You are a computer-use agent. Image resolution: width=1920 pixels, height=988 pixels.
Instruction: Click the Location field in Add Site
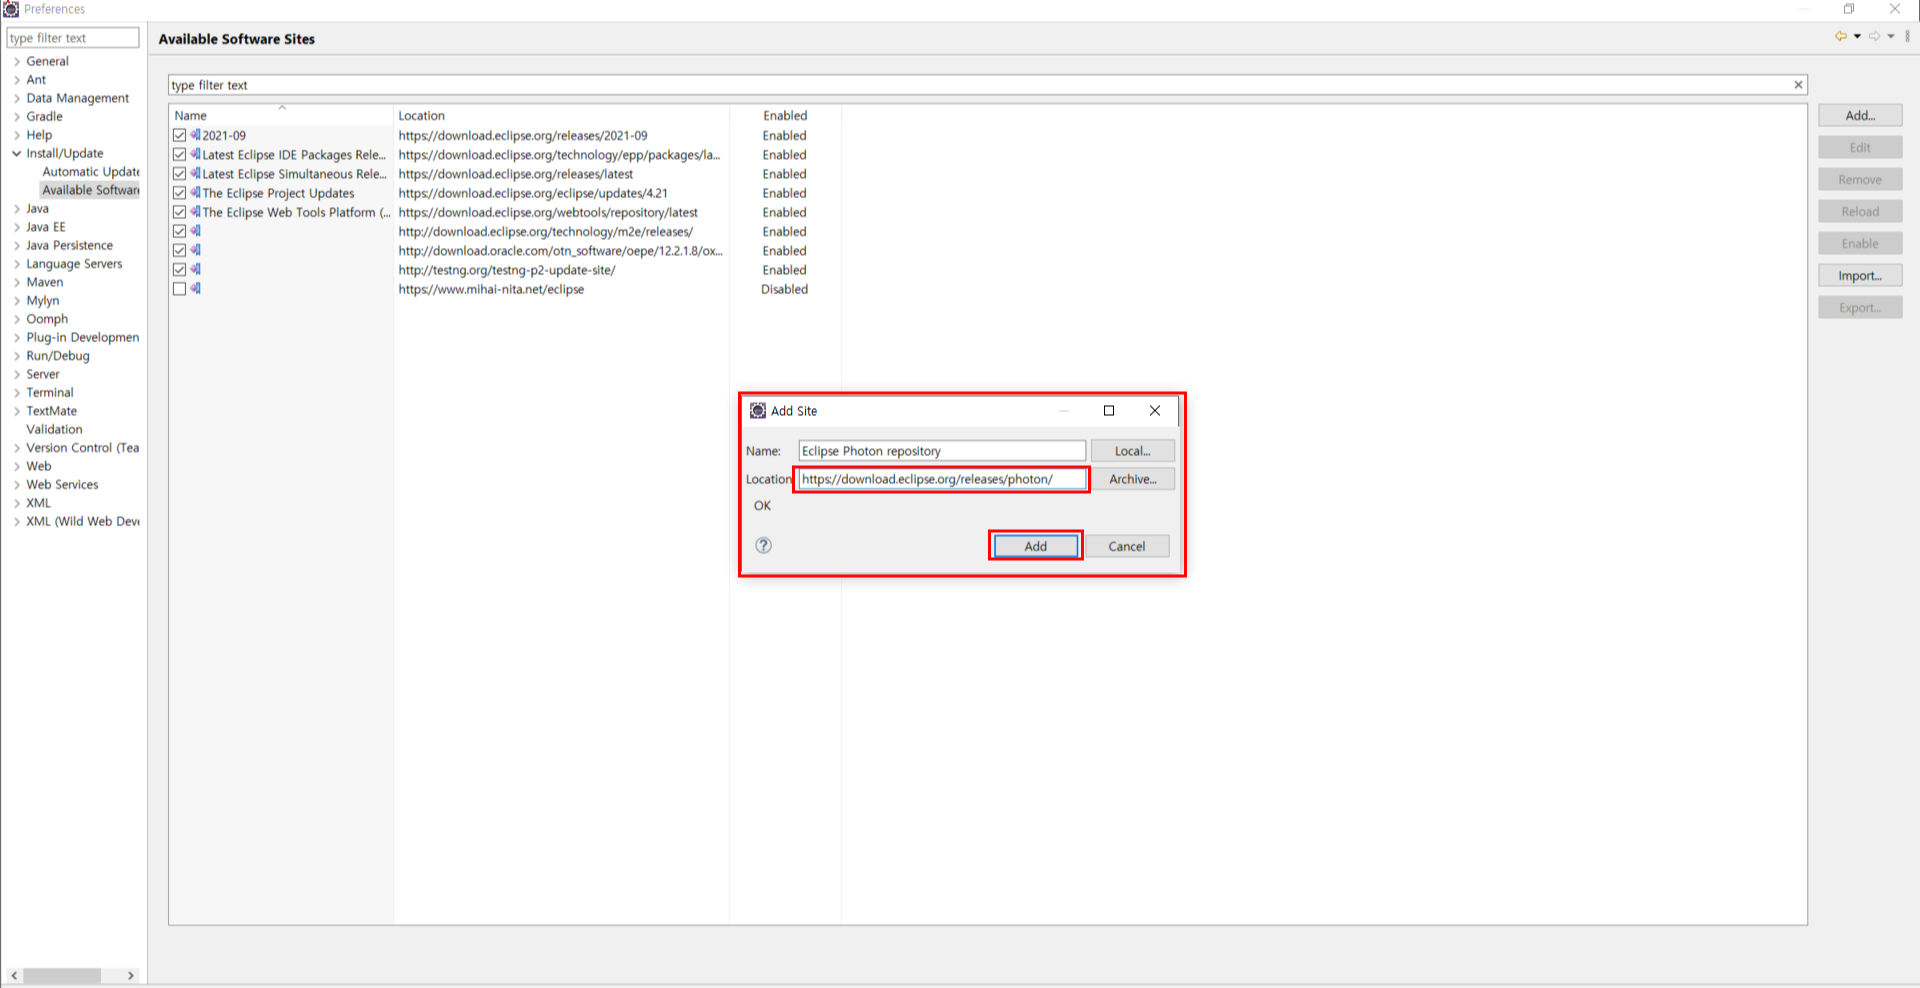(x=942, y=479)
